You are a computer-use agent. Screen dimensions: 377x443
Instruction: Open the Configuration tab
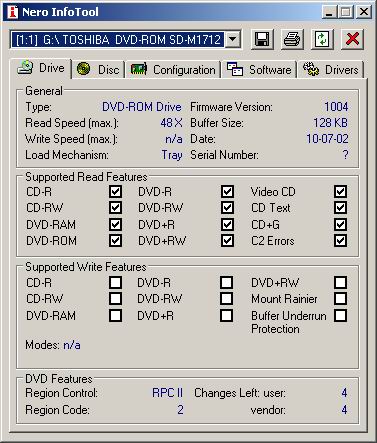173,69
